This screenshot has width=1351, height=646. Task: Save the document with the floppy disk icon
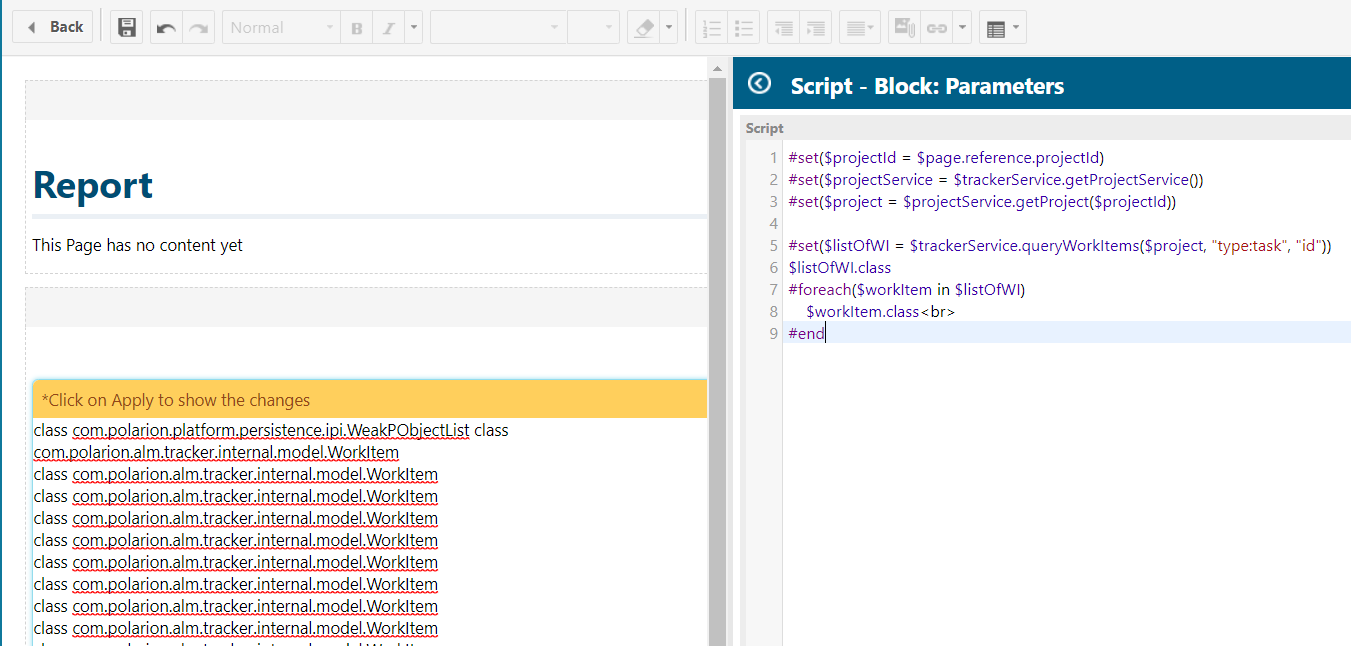click(126, 27)
